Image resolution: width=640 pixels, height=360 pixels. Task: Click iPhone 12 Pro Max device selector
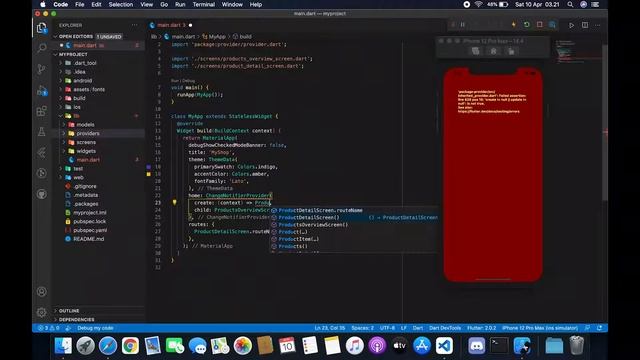(x=540, y=328)
